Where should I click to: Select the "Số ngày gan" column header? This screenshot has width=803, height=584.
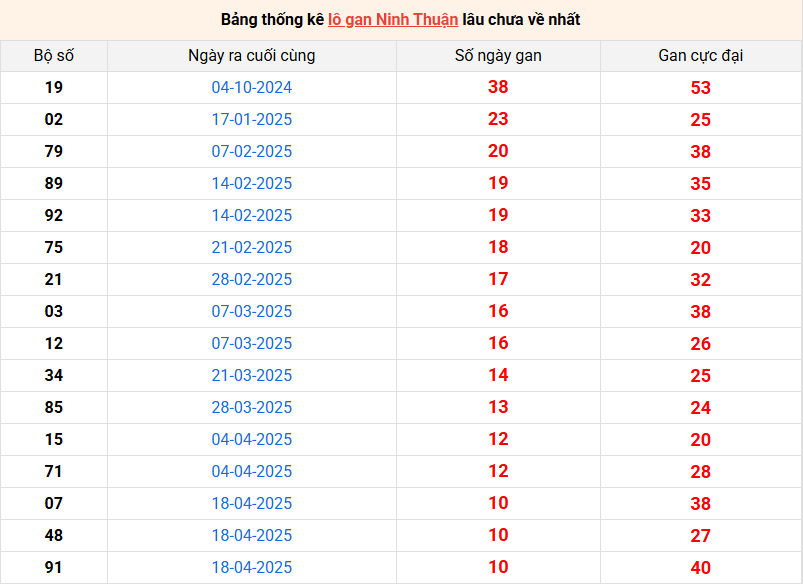pyautogui.click(x=498, y=56)
